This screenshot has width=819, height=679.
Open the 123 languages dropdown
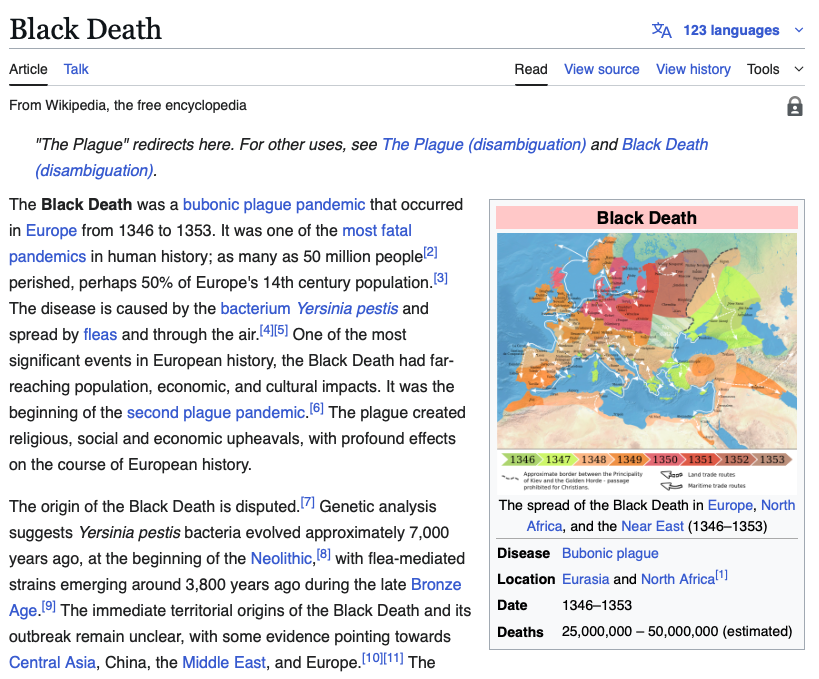pyautogui.click(x=731, y=30)
